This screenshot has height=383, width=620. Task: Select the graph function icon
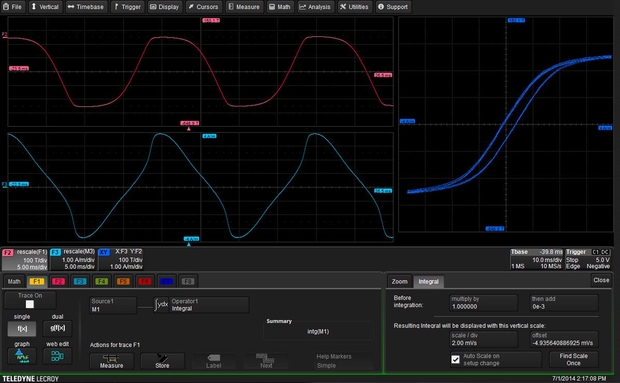22,356
